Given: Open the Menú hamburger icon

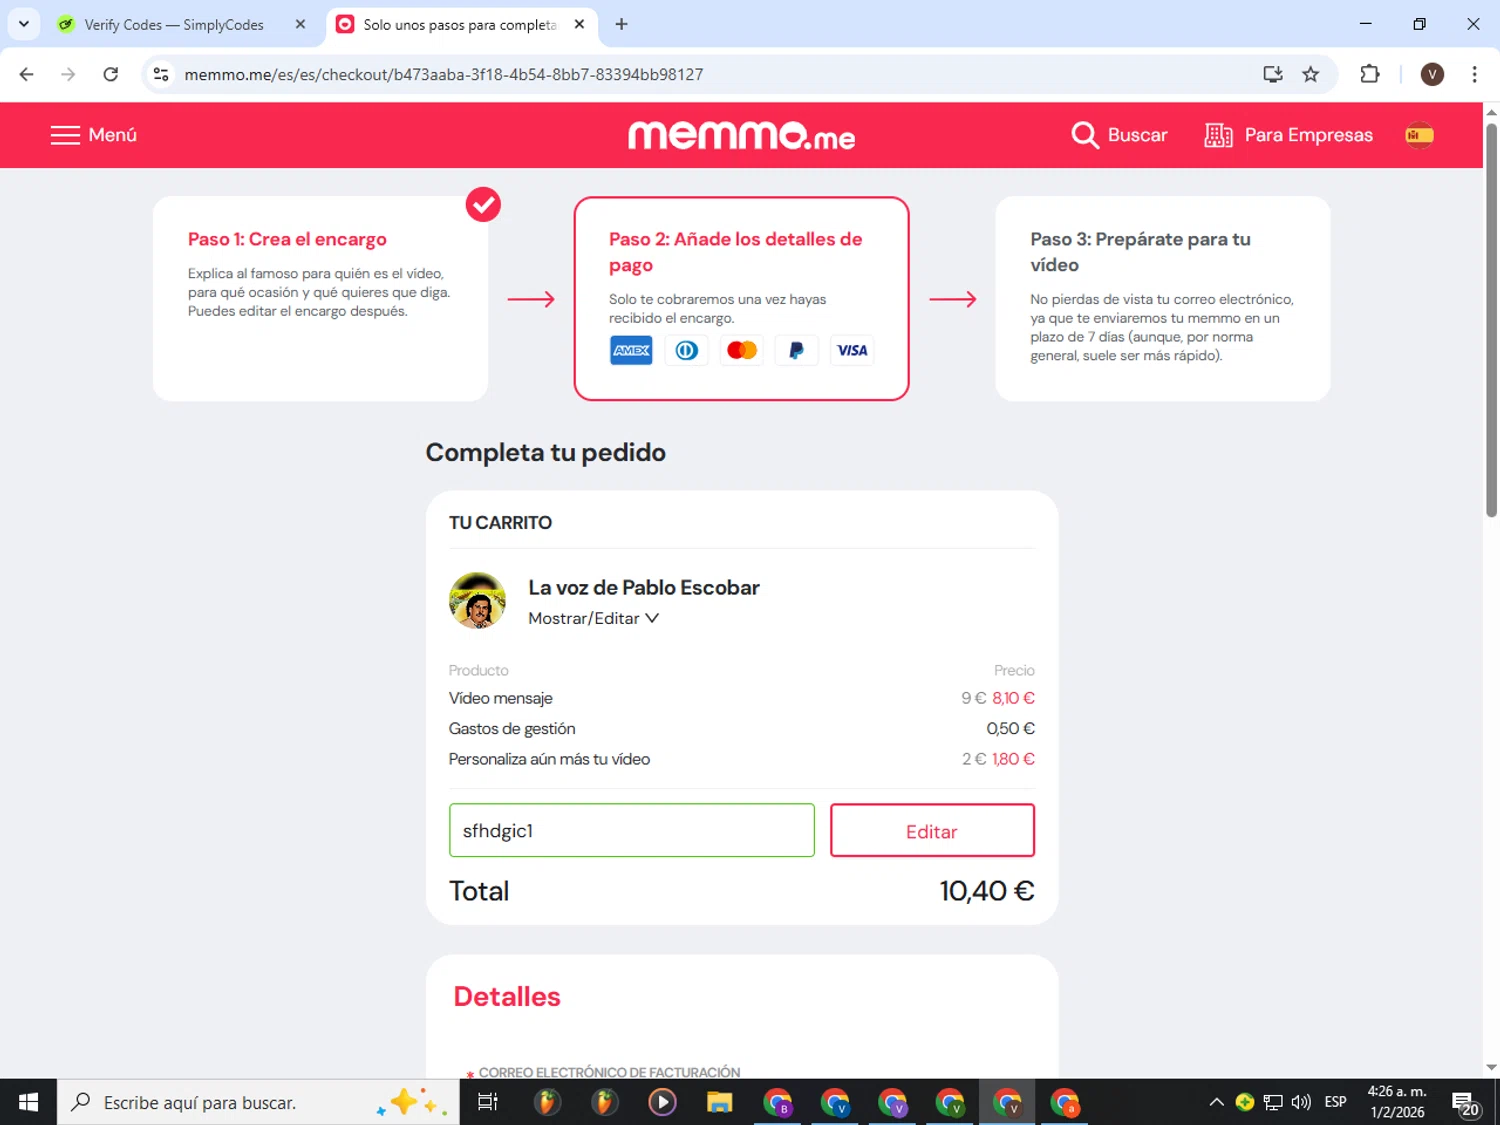Looking at the screenshot, I should click(x=65, y=135).
